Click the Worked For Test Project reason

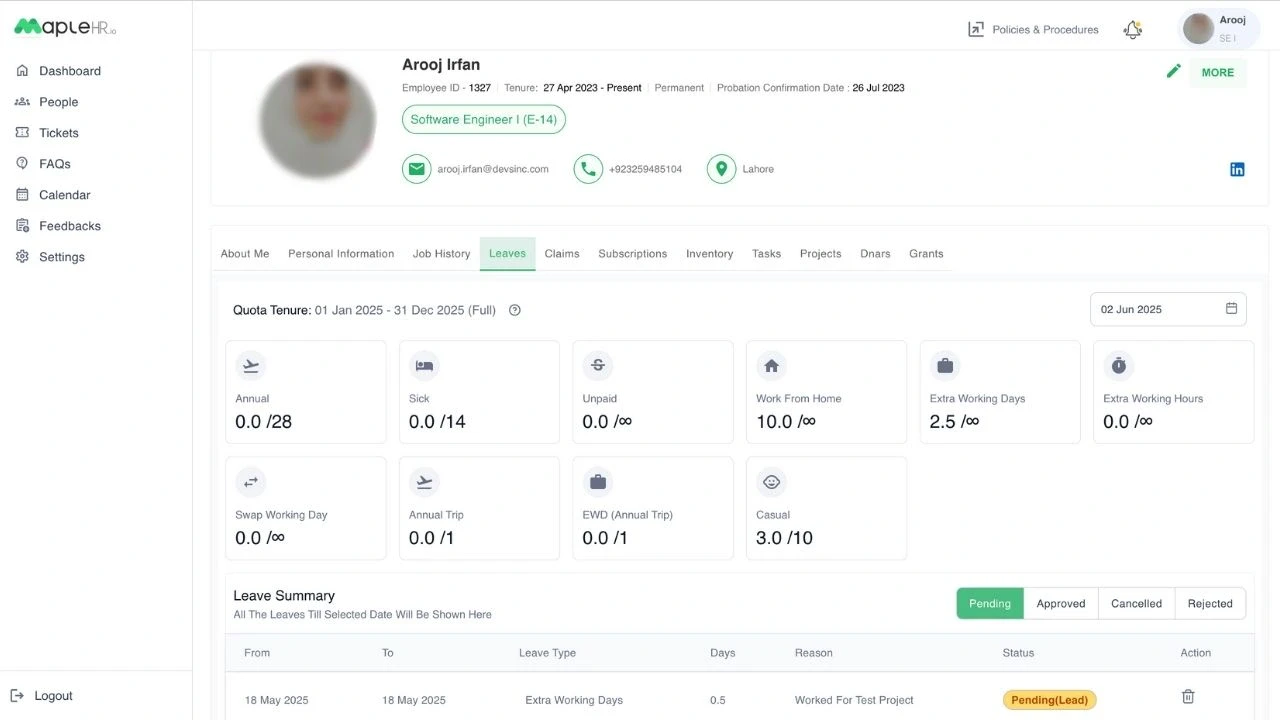pyautogui.click(x=854, y=700)
